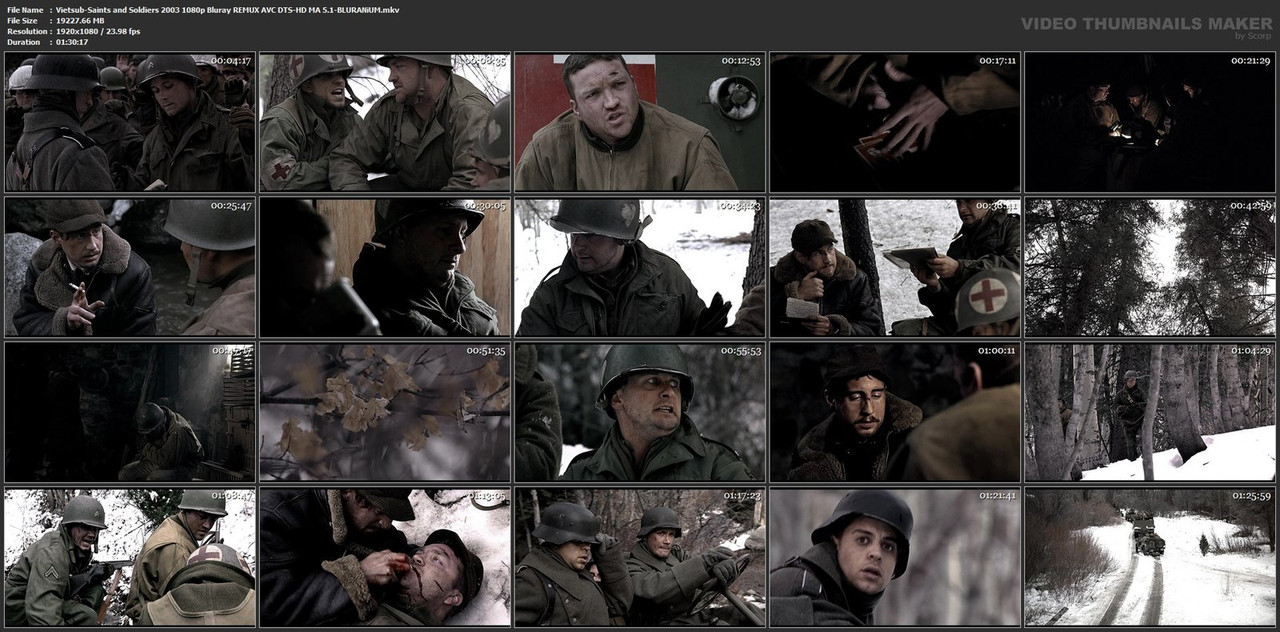
Task: Select the thumbnail stamped 00:04:17
Action: (130, 122)
